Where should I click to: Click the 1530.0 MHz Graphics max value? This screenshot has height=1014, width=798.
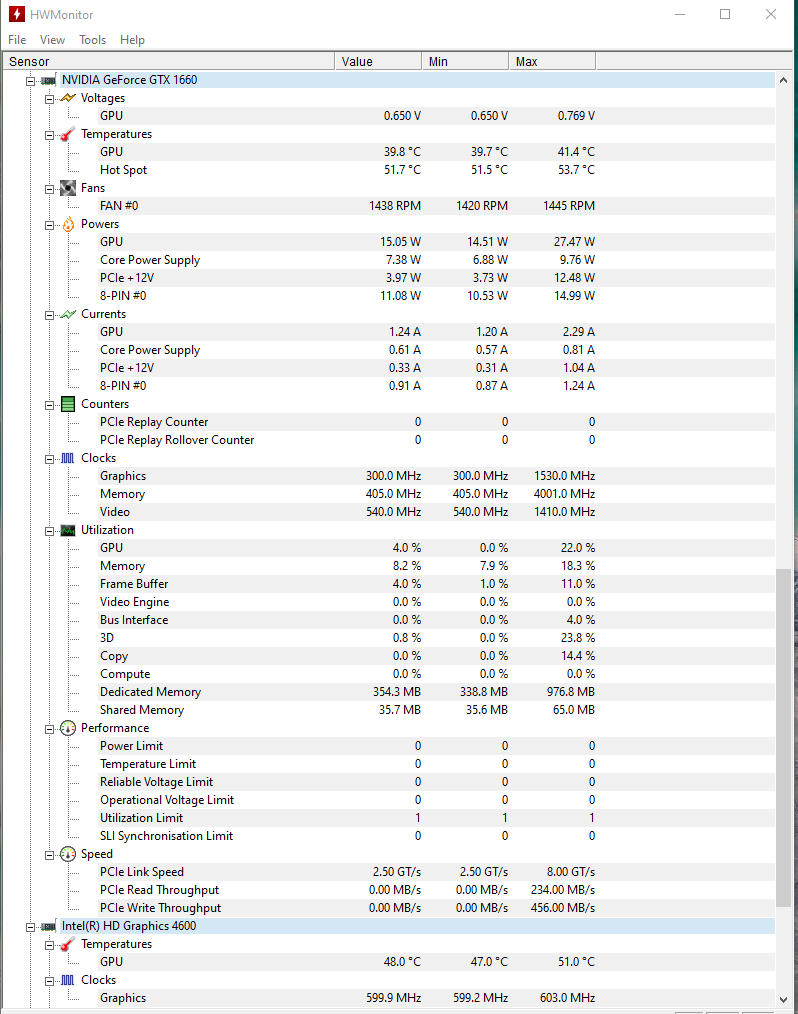click(x=565, y=476)
